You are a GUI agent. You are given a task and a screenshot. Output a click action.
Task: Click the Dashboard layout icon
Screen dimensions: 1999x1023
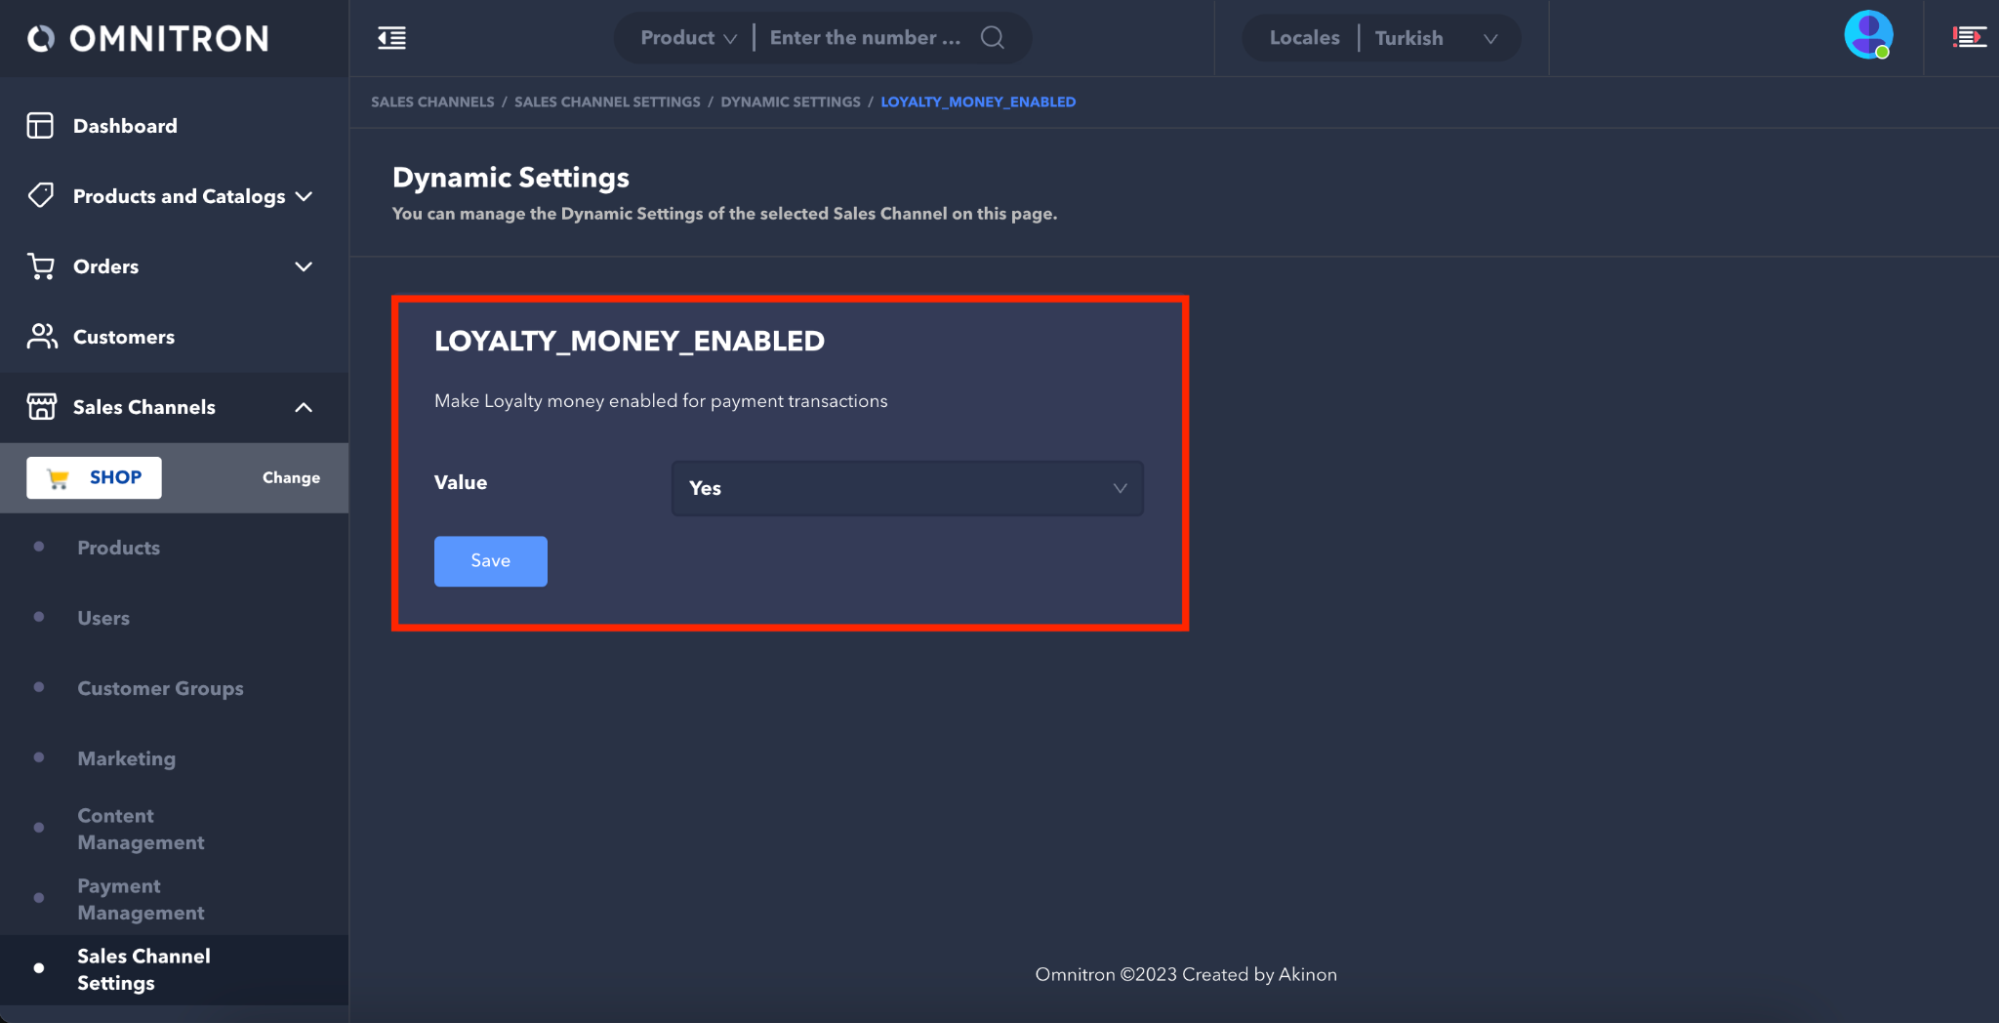[40, 126]
